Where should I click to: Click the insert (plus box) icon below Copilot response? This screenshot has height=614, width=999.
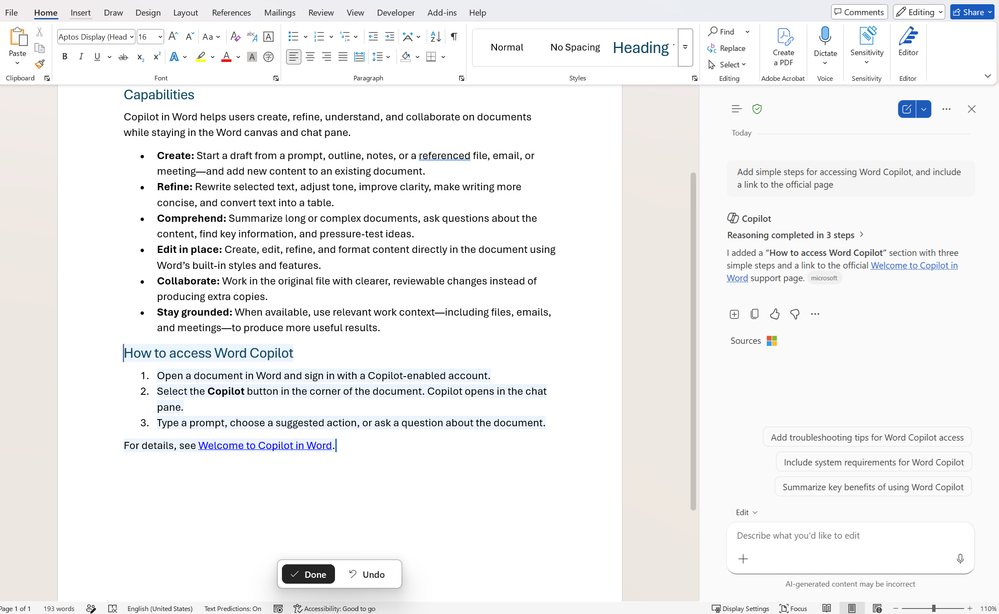tap(734, 314)
